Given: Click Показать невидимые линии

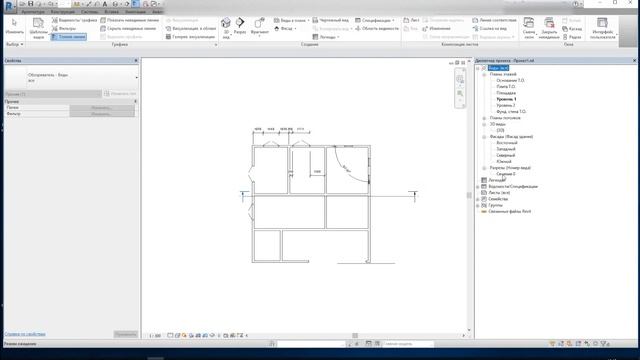Looking at the screenshot, I should pyautogui.click(x=129, y=20).
